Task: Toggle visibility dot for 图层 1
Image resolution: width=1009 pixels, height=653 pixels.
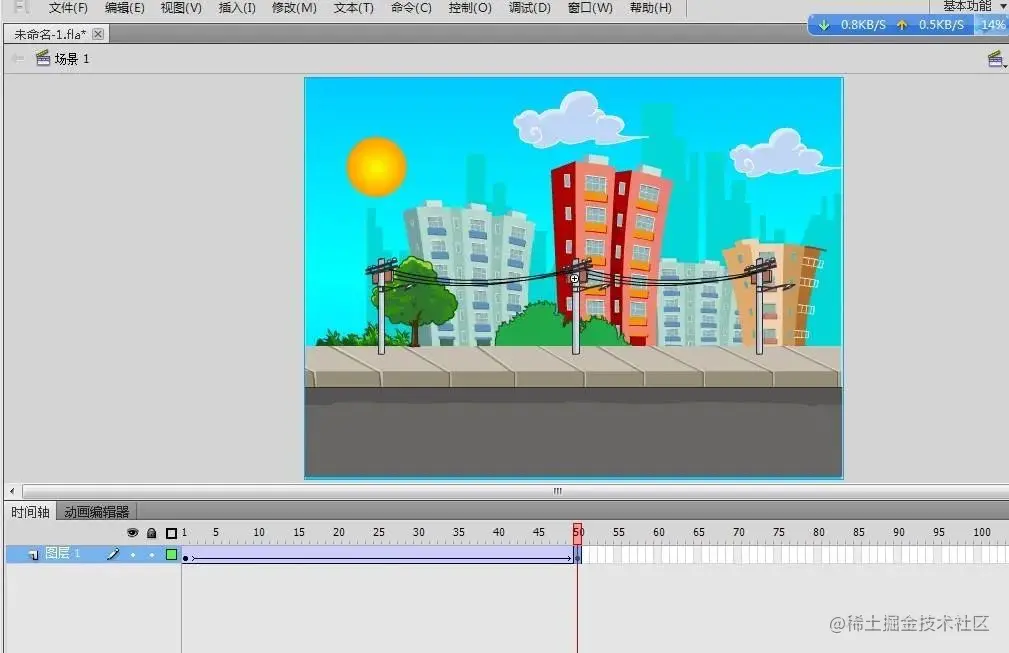Action: 133,555
